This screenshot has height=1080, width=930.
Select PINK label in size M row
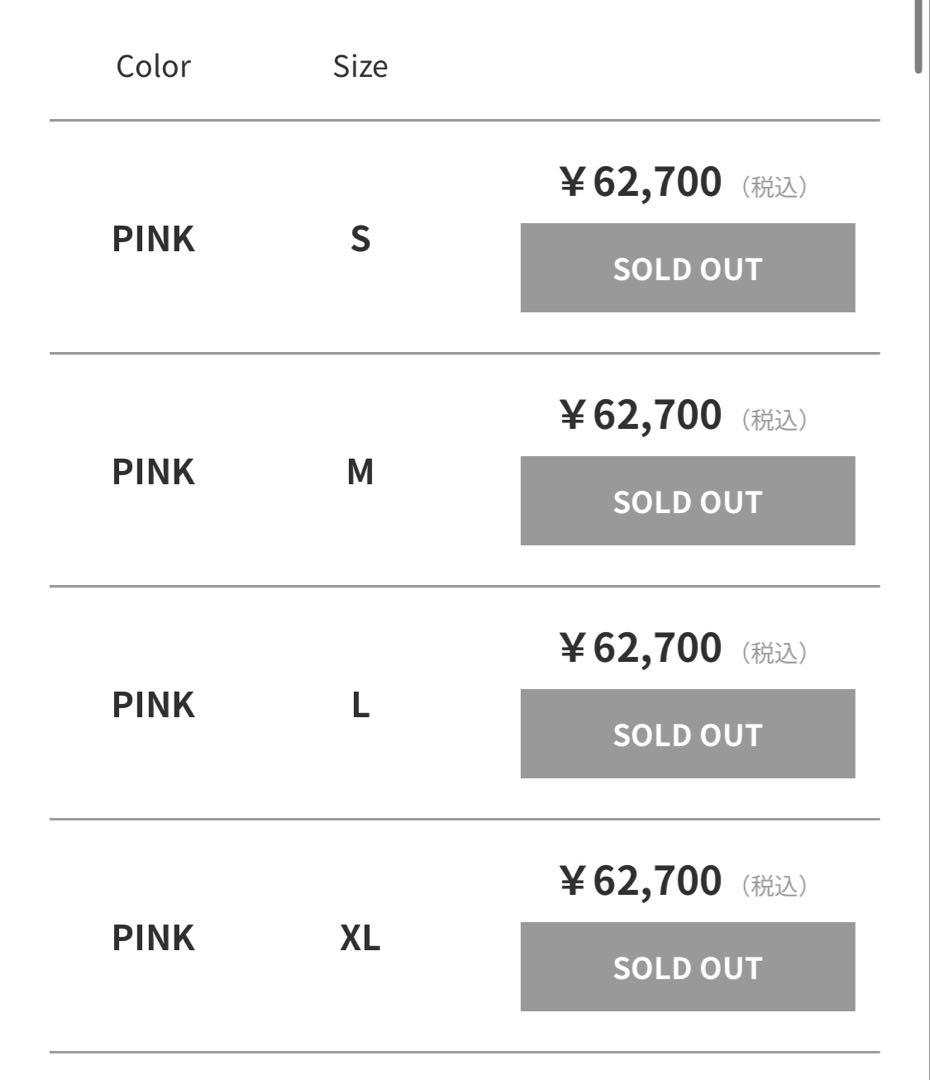tap(153, 472)
